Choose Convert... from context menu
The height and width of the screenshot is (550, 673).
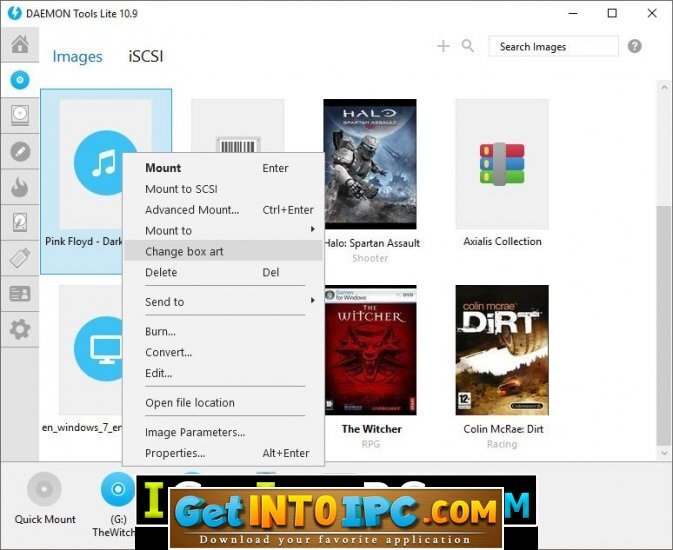click(223, 352)
